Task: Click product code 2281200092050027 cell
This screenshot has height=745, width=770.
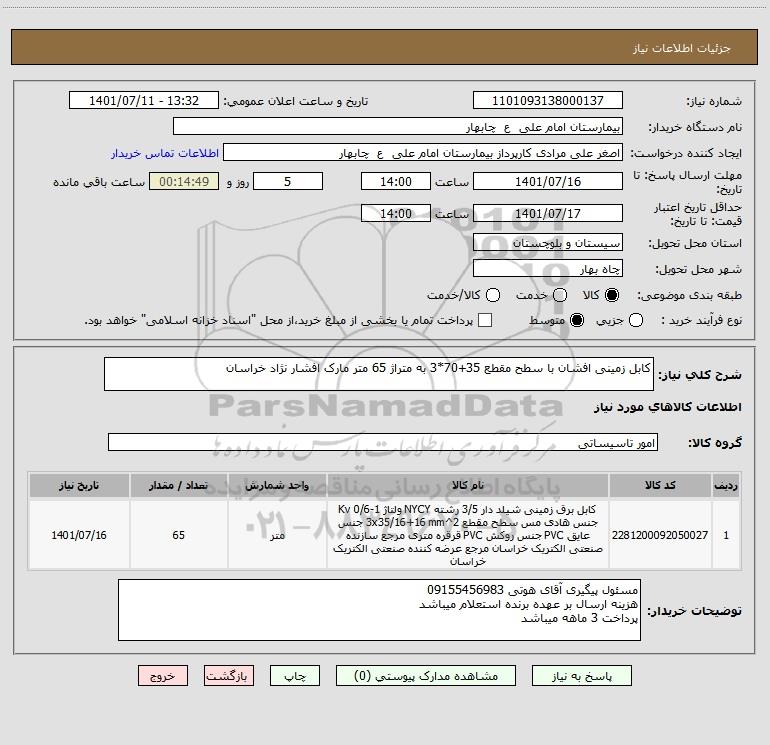Action: click(x=660, y=535)
